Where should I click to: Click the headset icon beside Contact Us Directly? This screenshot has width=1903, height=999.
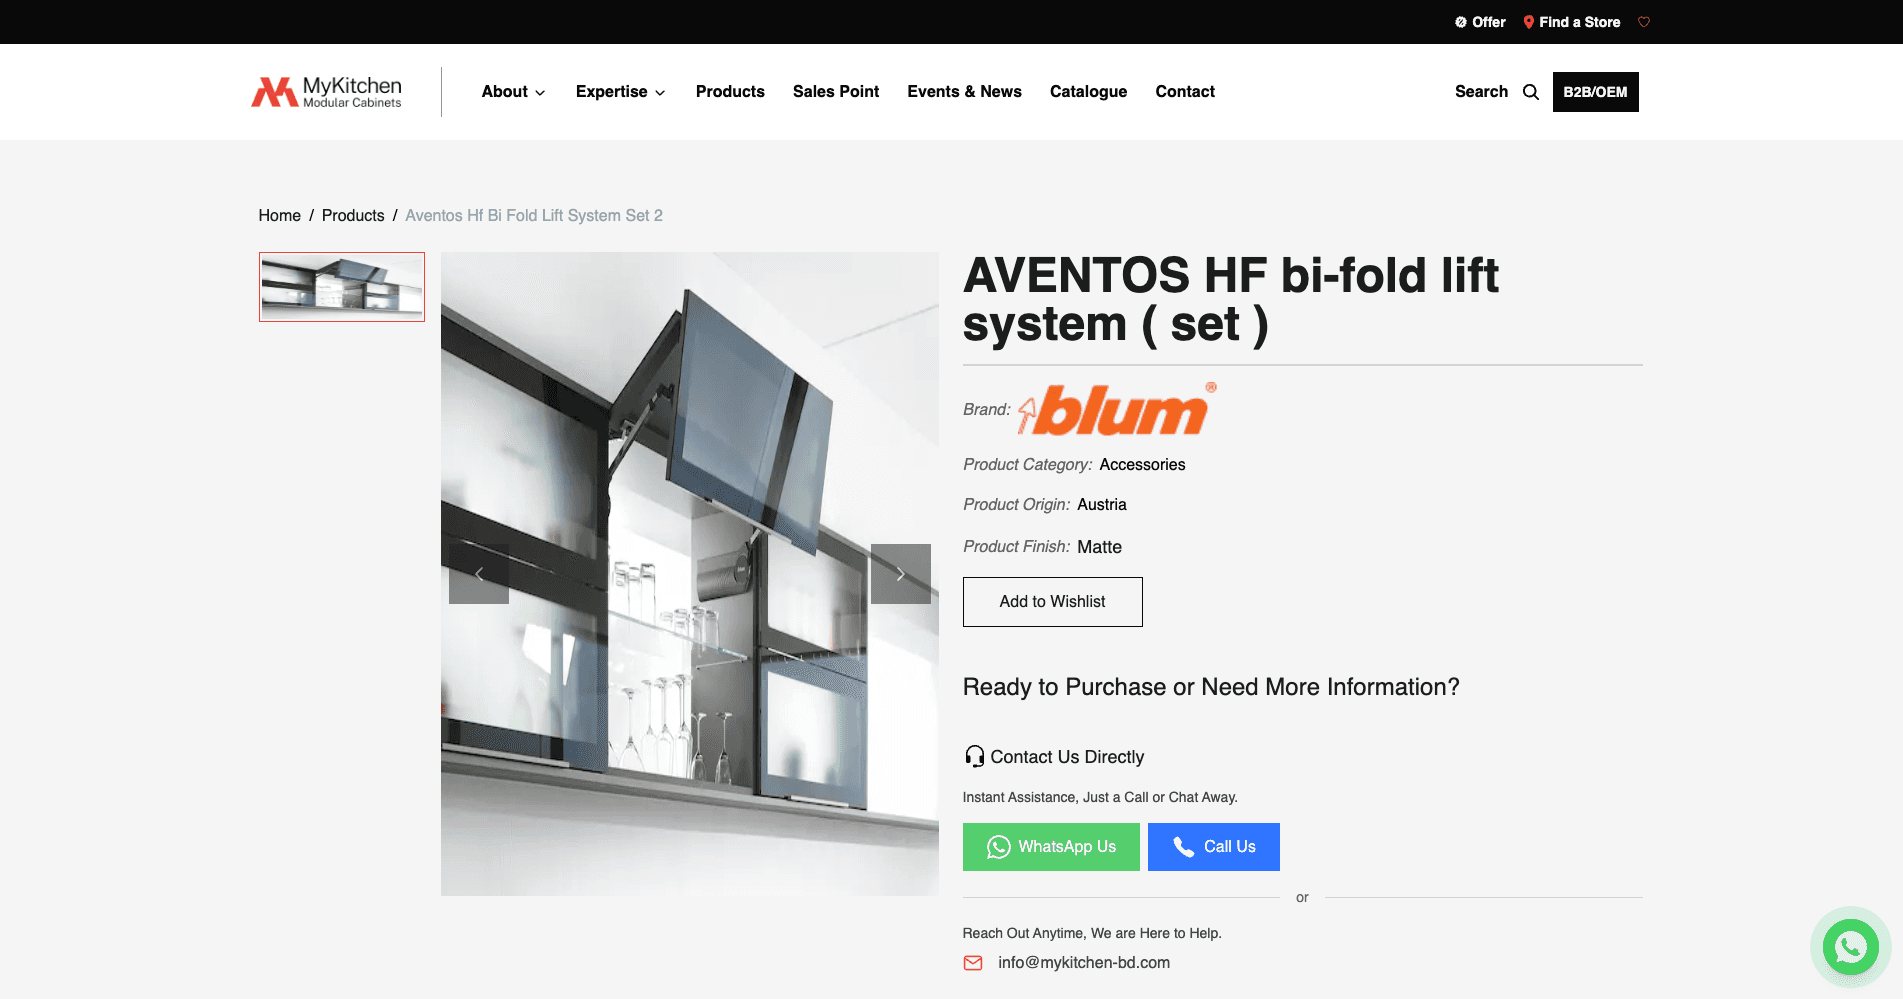tap(974, 756)
